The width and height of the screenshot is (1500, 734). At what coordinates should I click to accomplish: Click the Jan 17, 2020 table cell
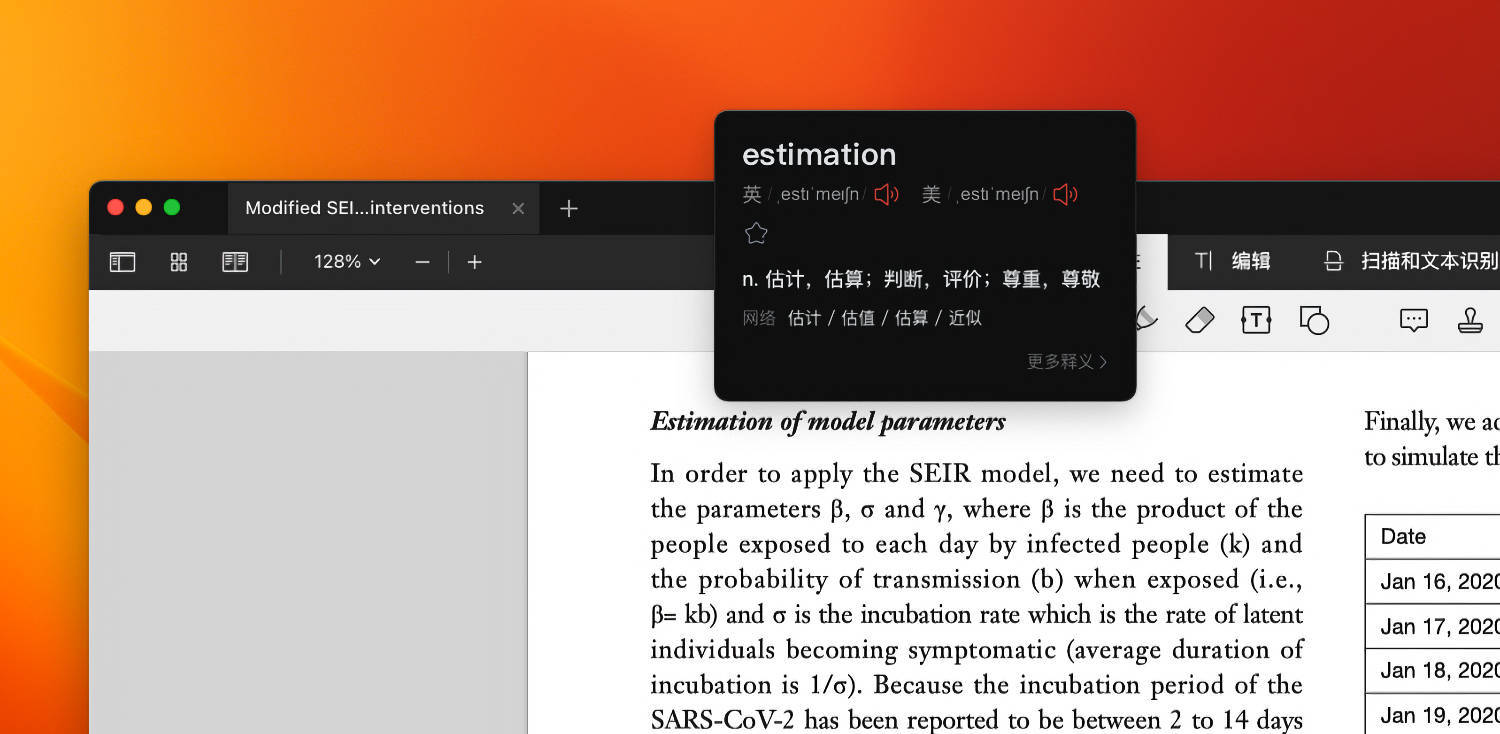click(1433, 626)
